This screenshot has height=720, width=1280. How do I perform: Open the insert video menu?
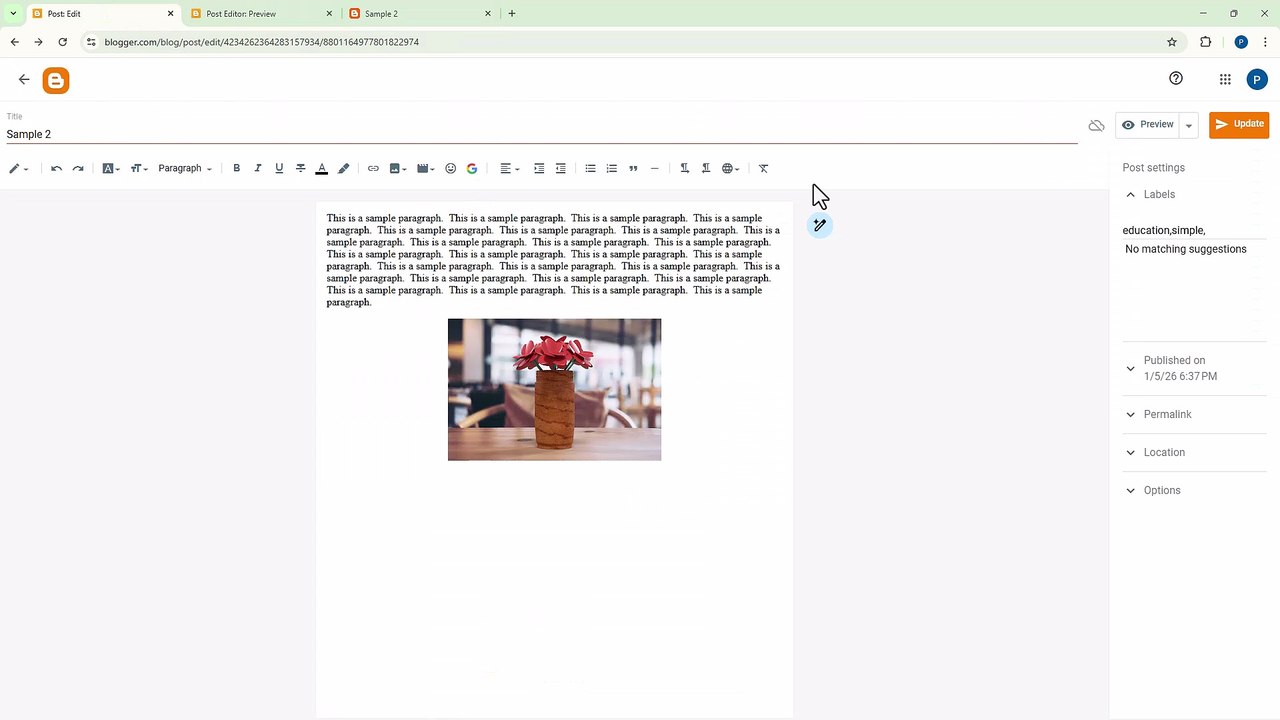click(425, 168)
